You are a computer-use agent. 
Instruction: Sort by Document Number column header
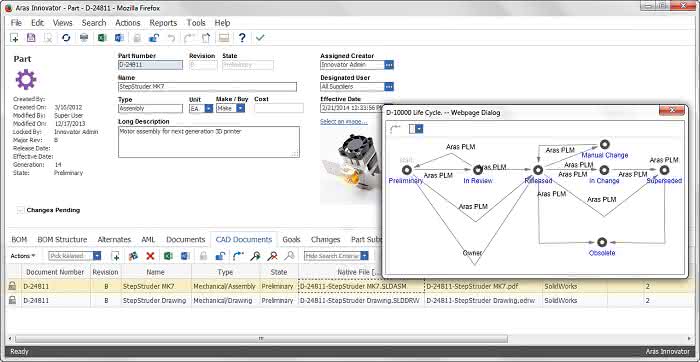(55, 272)
